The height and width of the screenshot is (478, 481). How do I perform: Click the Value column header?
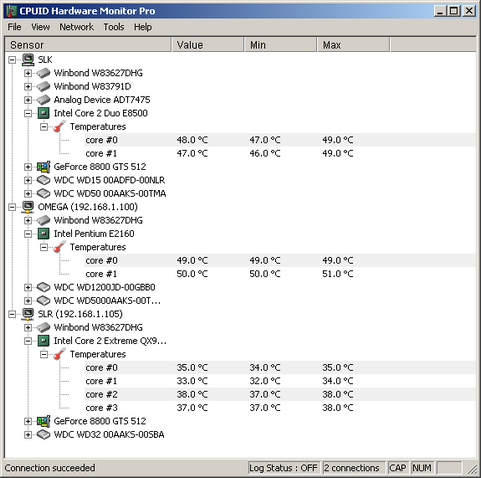click(x=208, y=45)
